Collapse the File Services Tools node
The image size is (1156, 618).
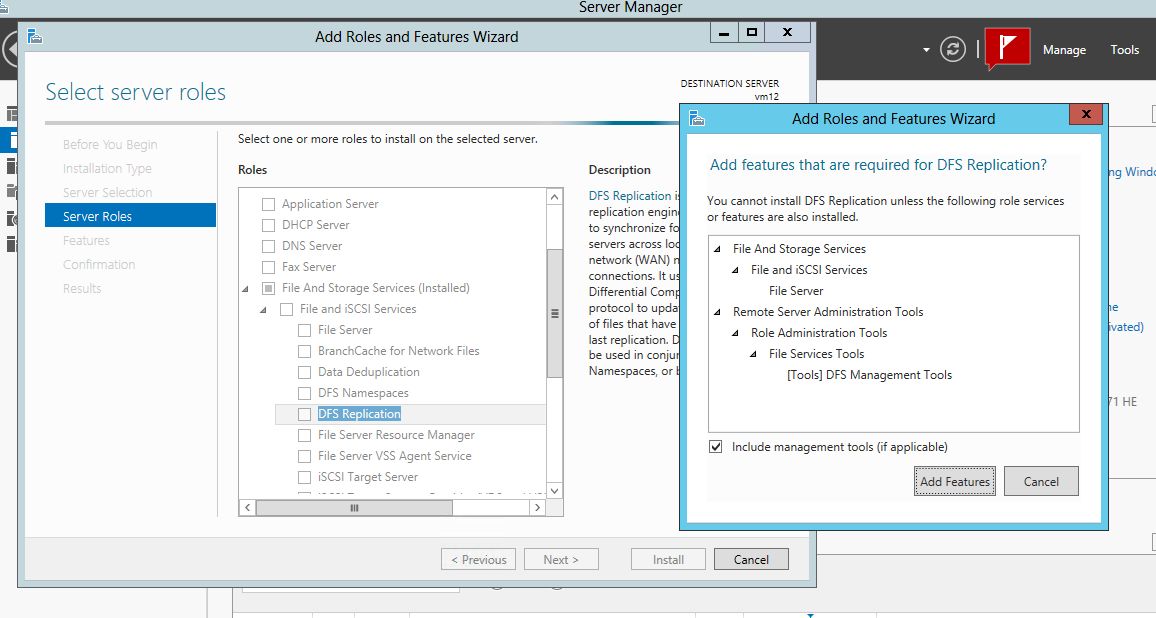[753, 355]
